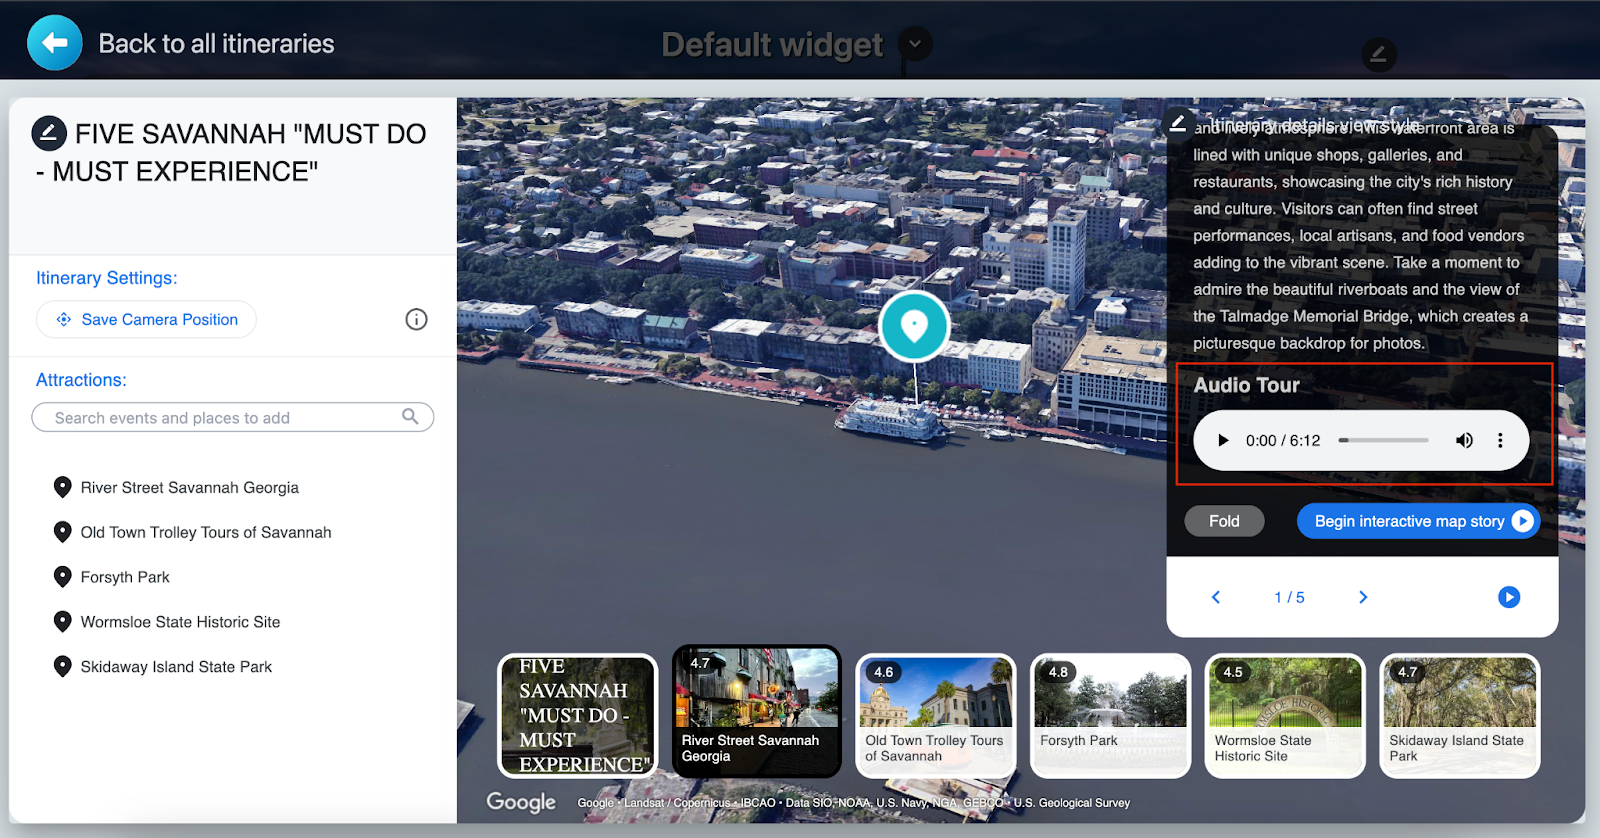Click the Attractions: label
This screenshot has height=838, width=1600.
(x=81, y=380)
